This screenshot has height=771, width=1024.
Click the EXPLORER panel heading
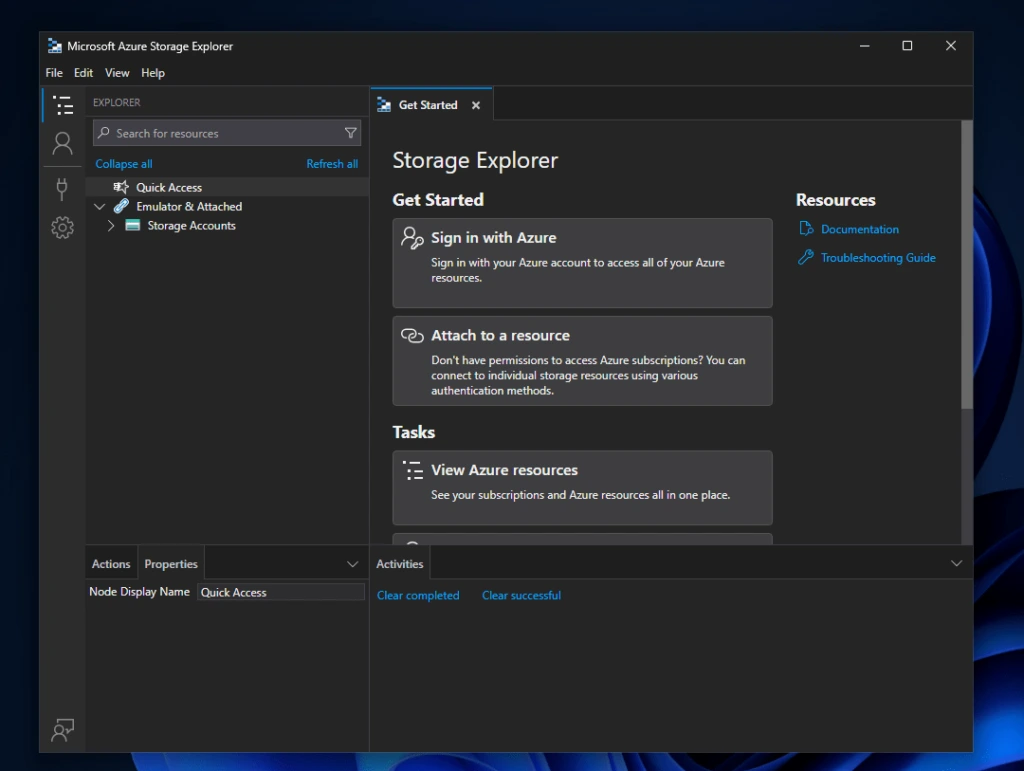pos(117,102)
